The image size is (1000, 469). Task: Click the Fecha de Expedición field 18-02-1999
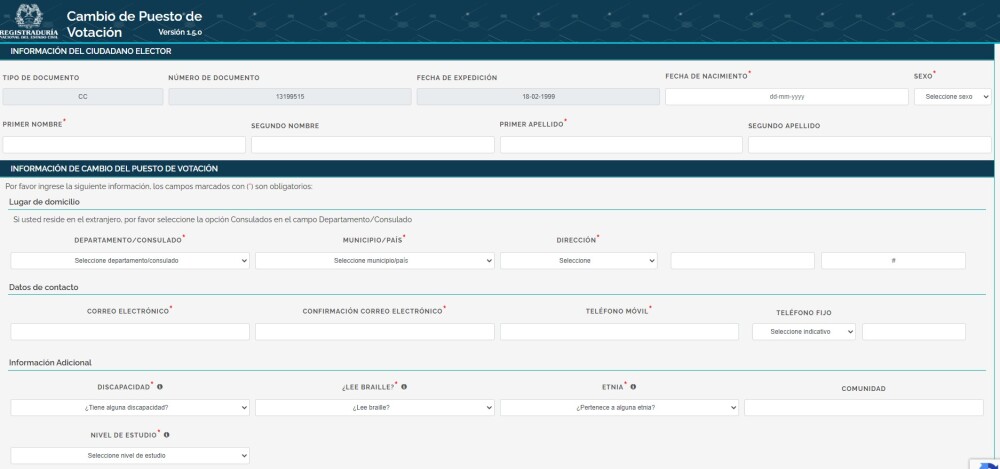(x=538, y=97)
